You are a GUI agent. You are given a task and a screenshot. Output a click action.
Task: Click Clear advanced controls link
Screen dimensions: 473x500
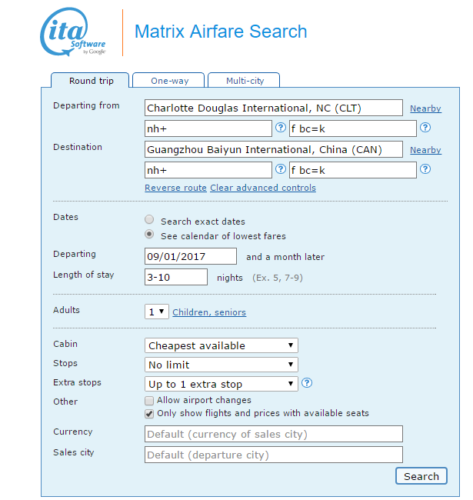click(x=263, y=188)
